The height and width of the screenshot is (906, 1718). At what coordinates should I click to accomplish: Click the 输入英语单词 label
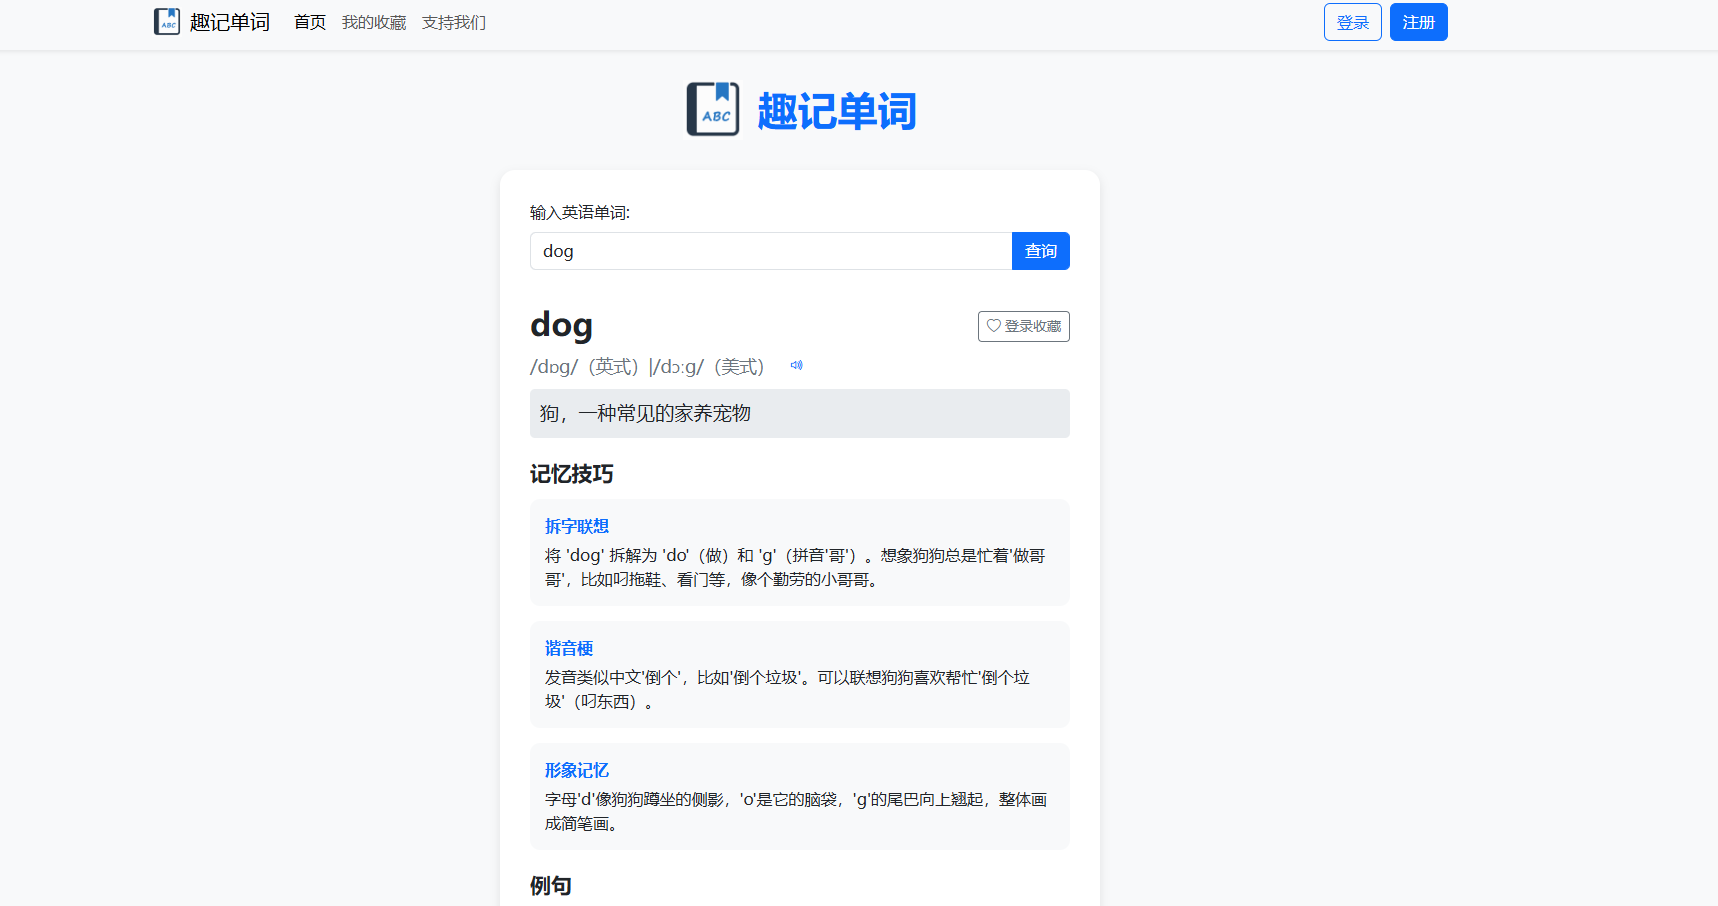[580, 212]
